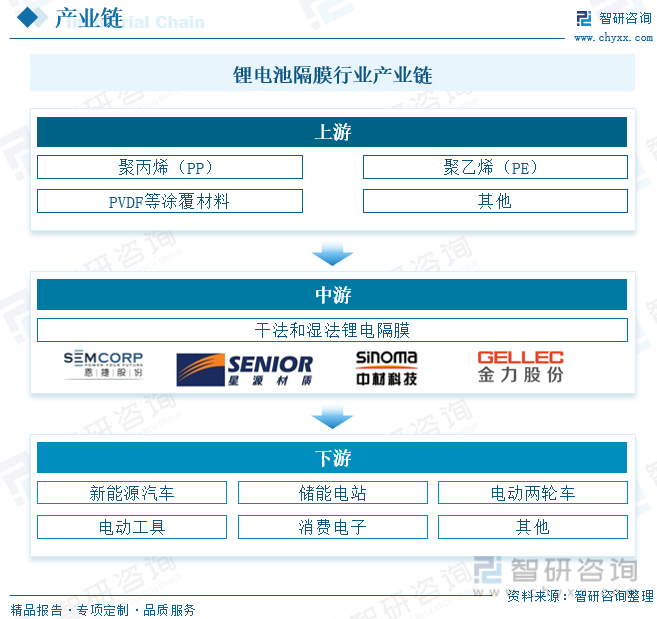Select the 中游 header bar
This screenshot has height=619, width=657.
332,295
